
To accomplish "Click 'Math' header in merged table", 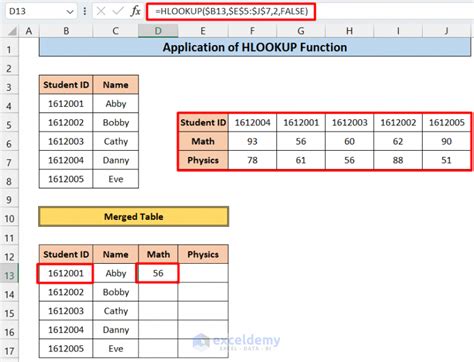I will 158,254.
